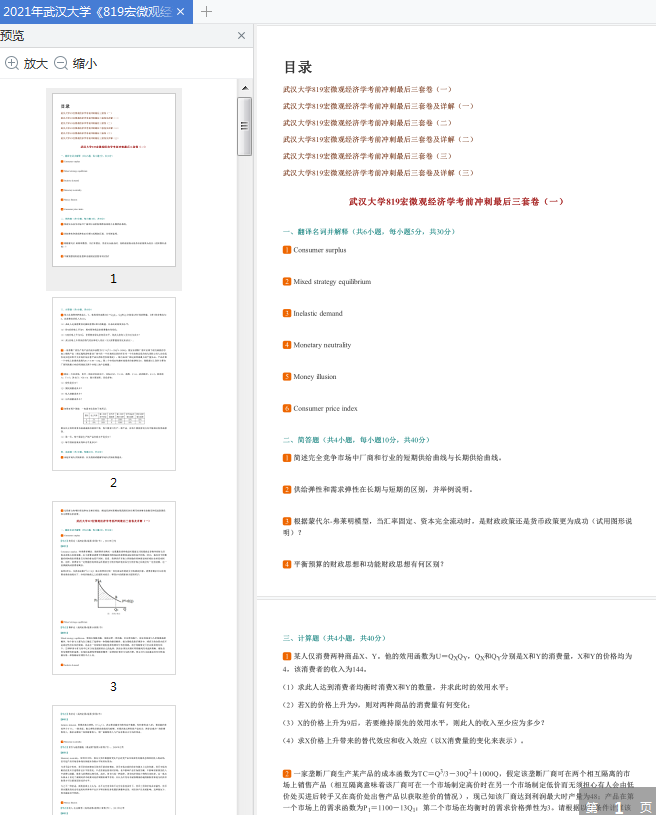Viewport: 656px width, 815px height.
Task: Open TOC link 三套卷及详解（二）
Action: pyautogui.click(x=378, y=139)
